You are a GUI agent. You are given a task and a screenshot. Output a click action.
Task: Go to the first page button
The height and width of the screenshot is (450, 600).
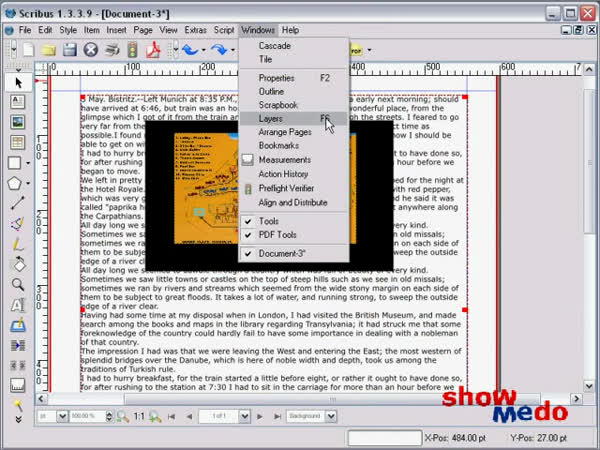click(x=171, y=416)
